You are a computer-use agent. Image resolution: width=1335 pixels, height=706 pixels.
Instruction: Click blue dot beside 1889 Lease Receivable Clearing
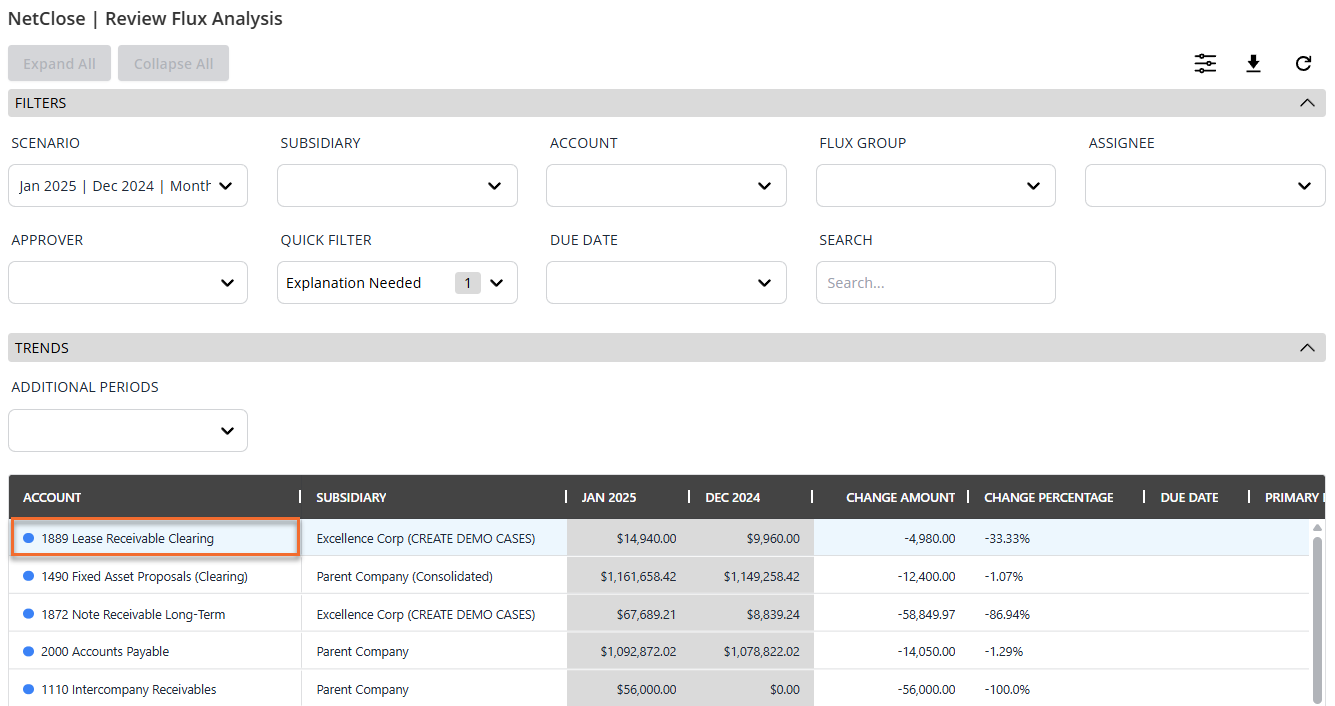coord(29,538)
